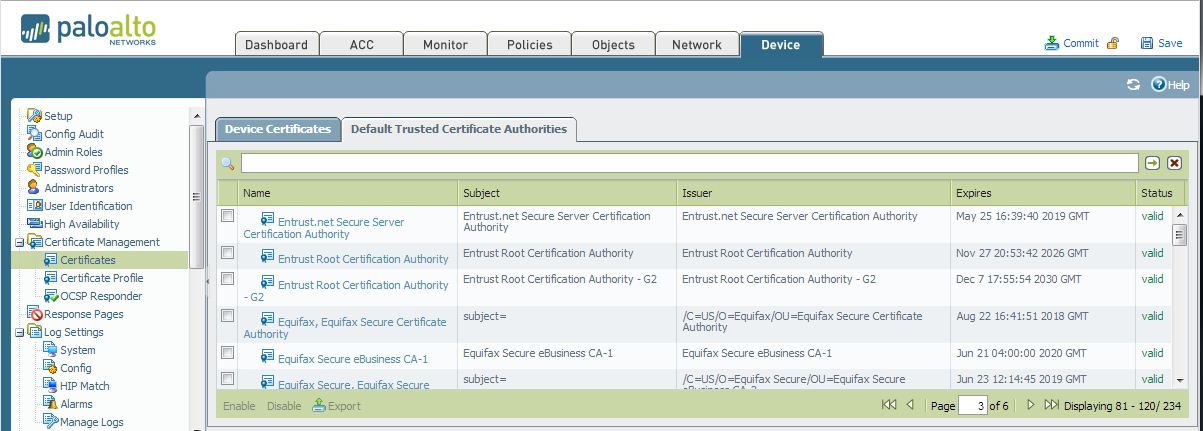1203x431 pixels.
Task: Click the Admin Roles icon
Action: (35, 152)
